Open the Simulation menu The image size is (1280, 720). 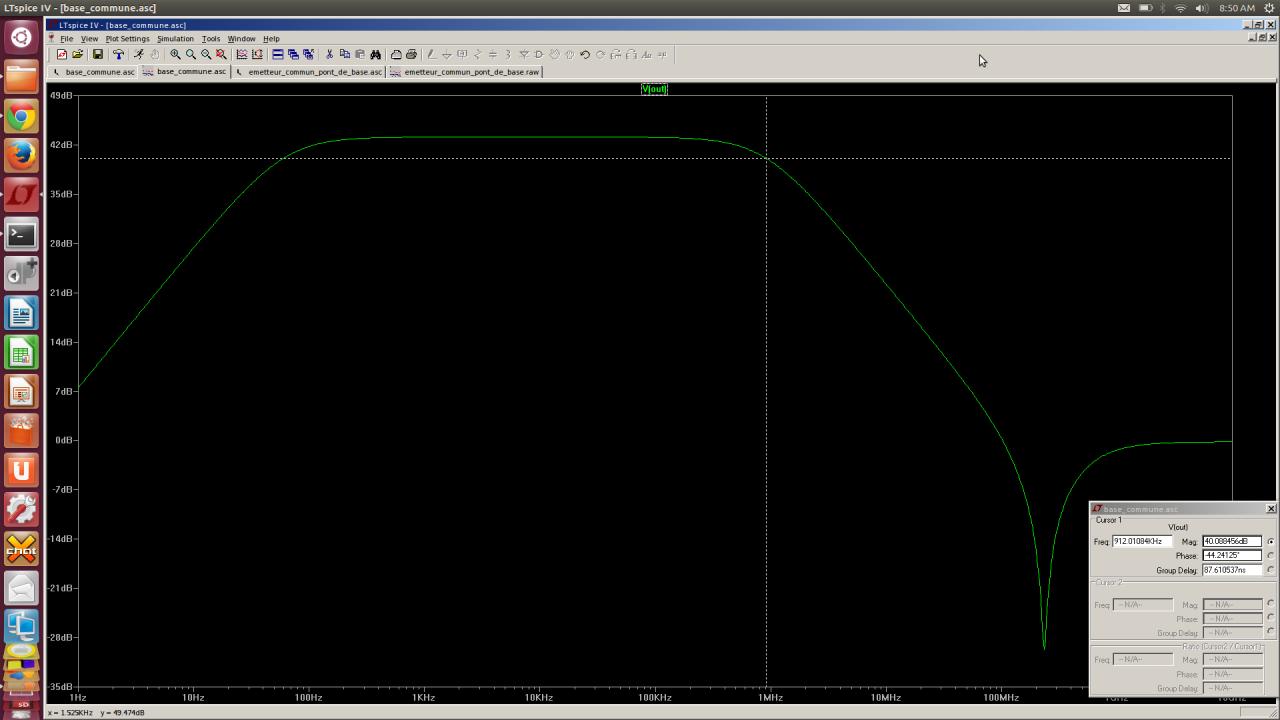tap(175, 39)
